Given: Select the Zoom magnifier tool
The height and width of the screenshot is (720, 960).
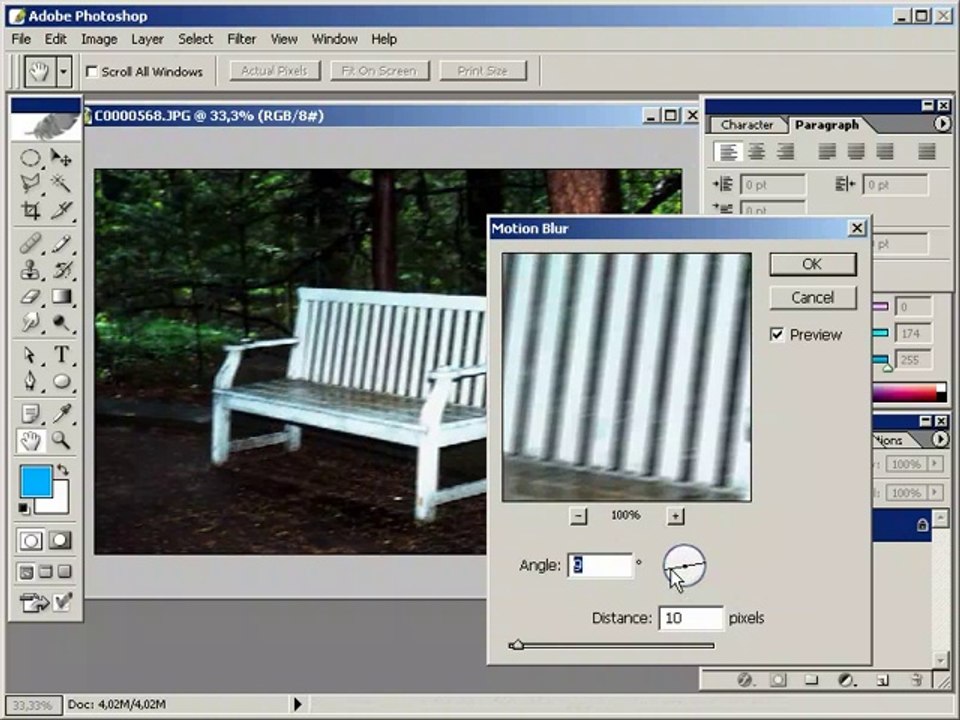Looking at the screenshot, I should tap(61, 440).
